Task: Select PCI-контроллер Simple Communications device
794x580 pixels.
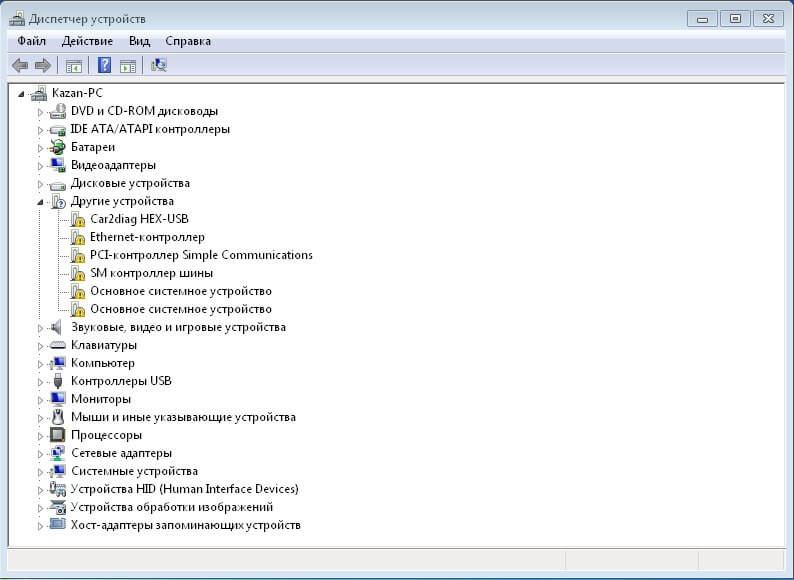Action: (201, 255)
